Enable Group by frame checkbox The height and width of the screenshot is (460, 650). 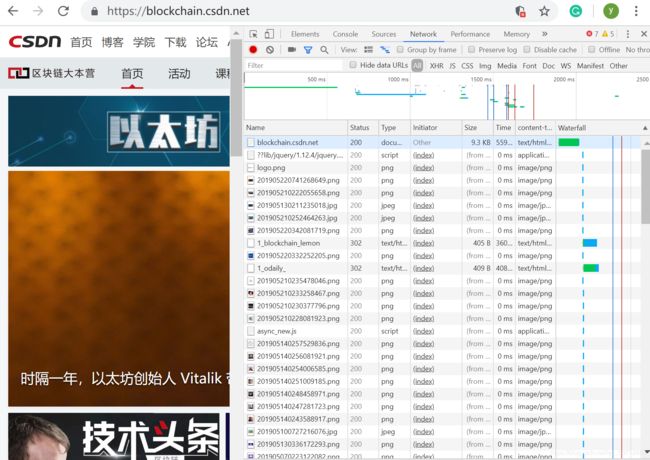point(400,50)
